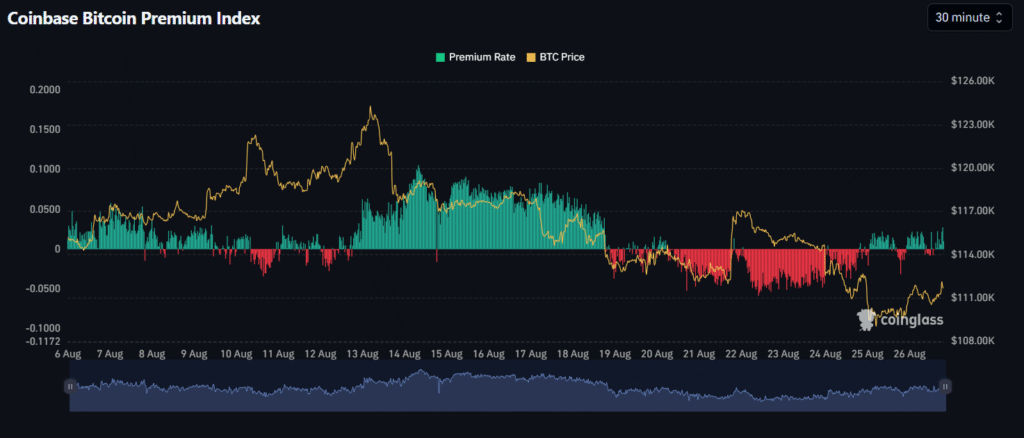The height and width of the screenshot is (438, 1024).
Task: Click the $123.00K price axis value
Action: coord(972,124)
